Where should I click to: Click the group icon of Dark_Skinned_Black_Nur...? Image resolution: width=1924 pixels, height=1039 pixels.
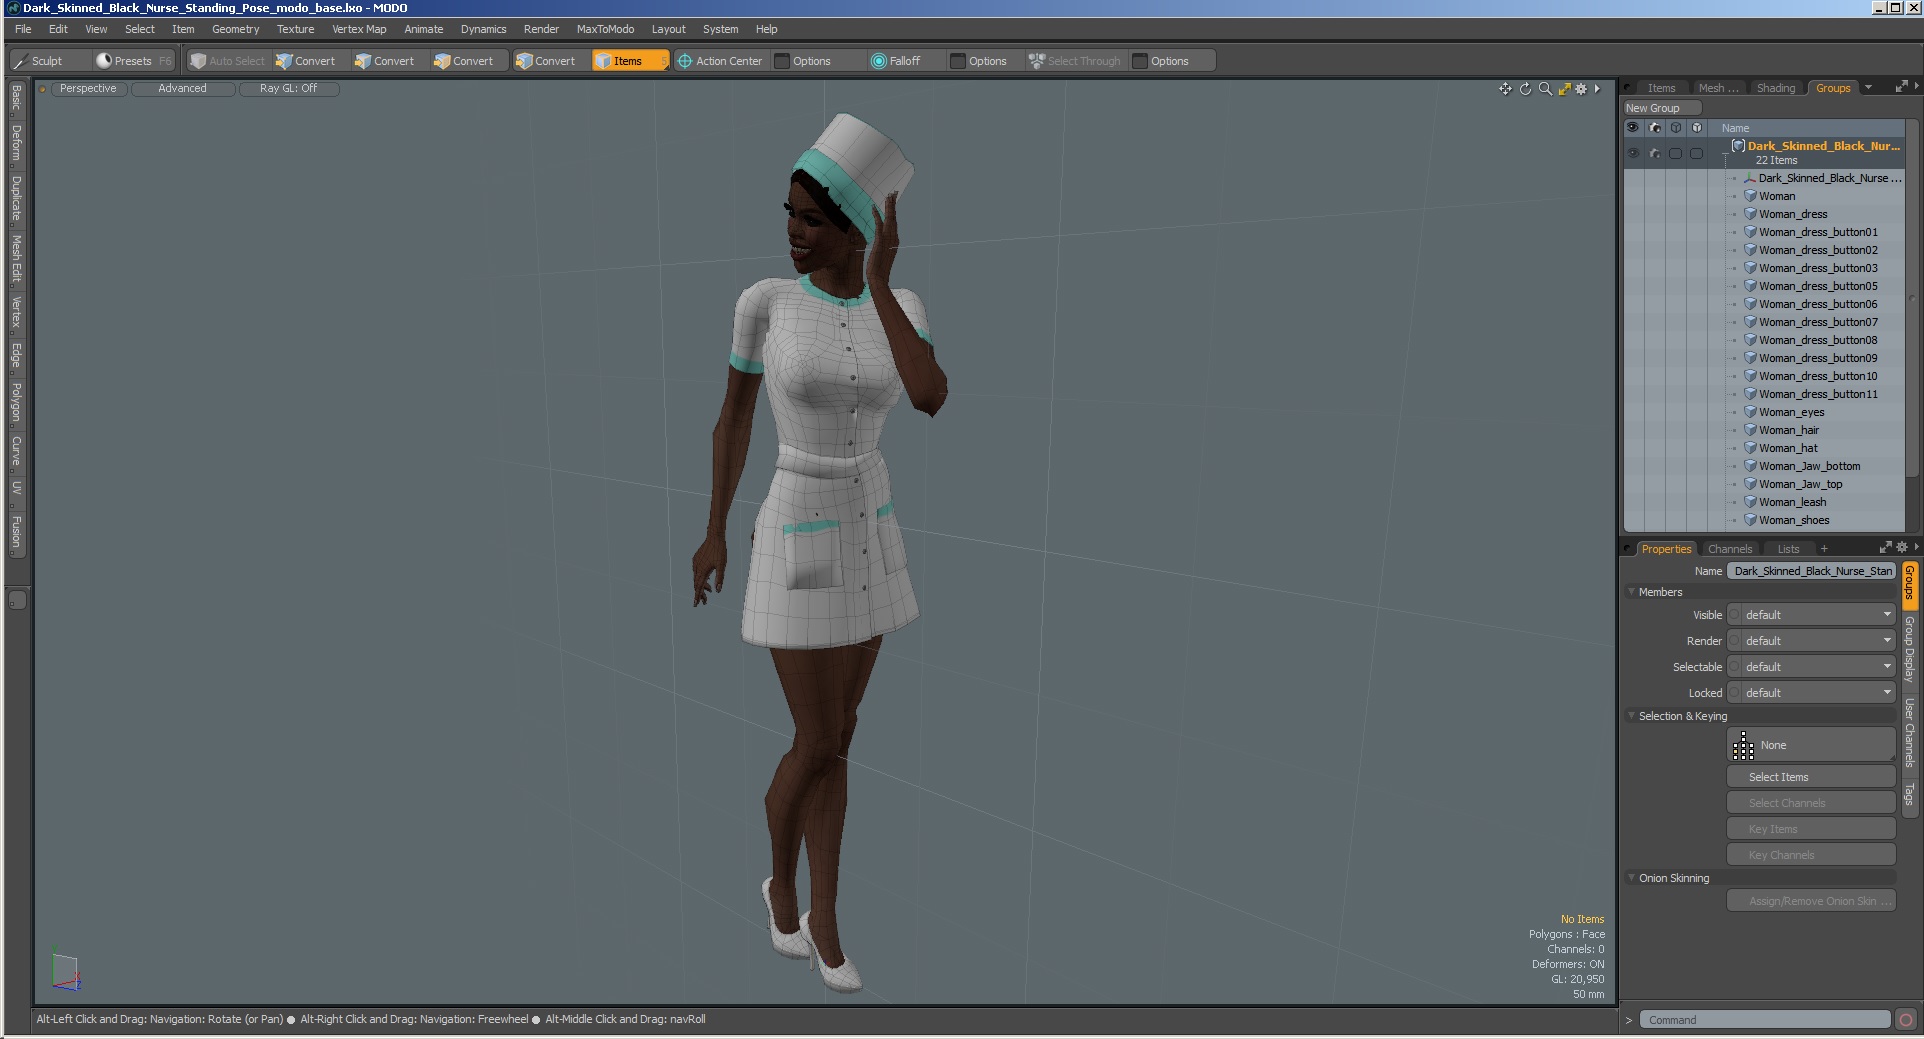pos(1739,146)
